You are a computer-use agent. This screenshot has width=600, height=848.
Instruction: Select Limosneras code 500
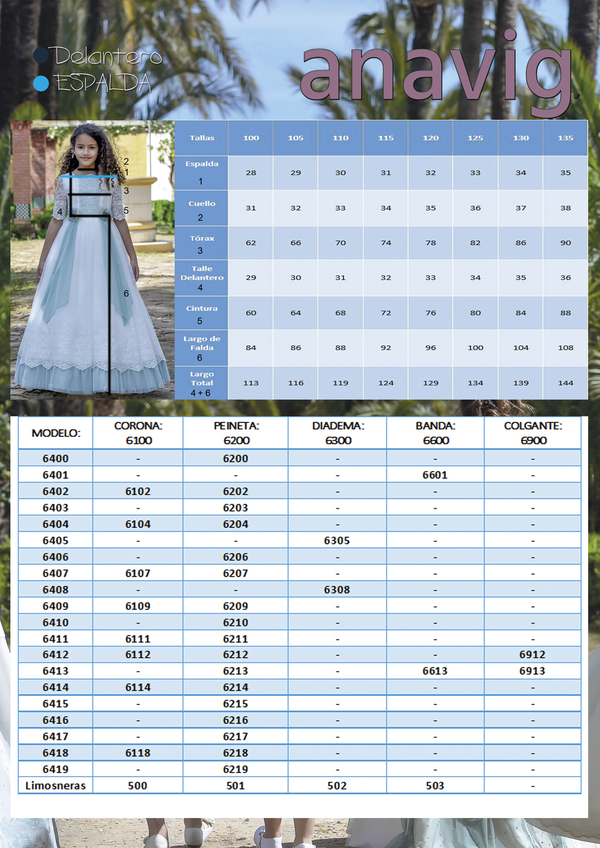click(137, 785)
